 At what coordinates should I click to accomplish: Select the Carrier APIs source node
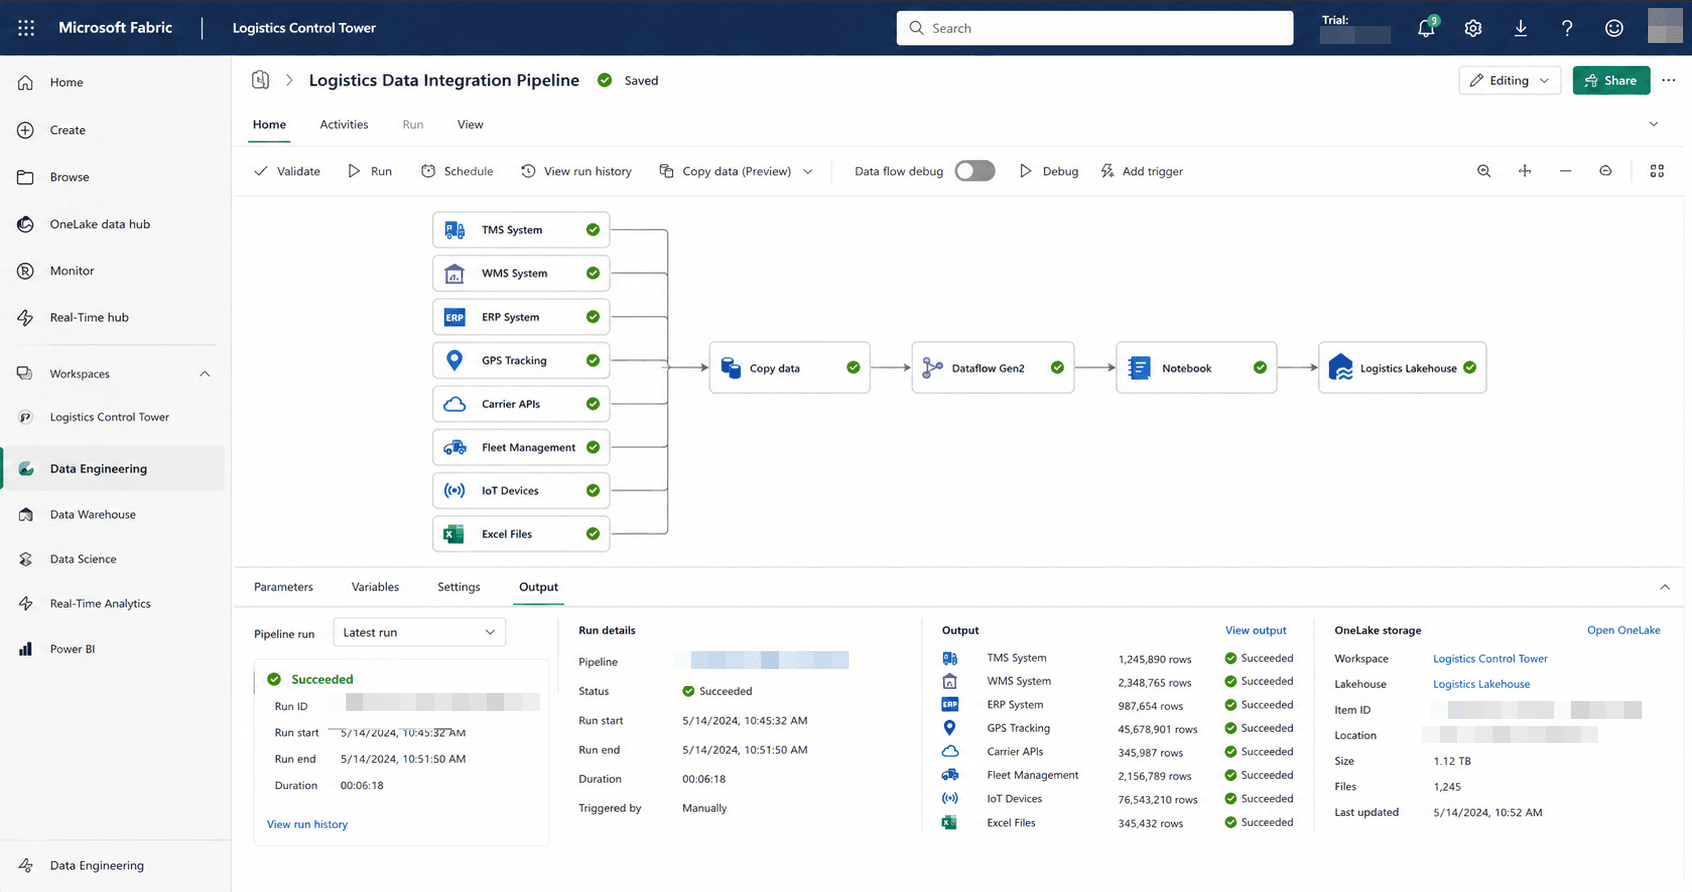click(x=521, y=404)
